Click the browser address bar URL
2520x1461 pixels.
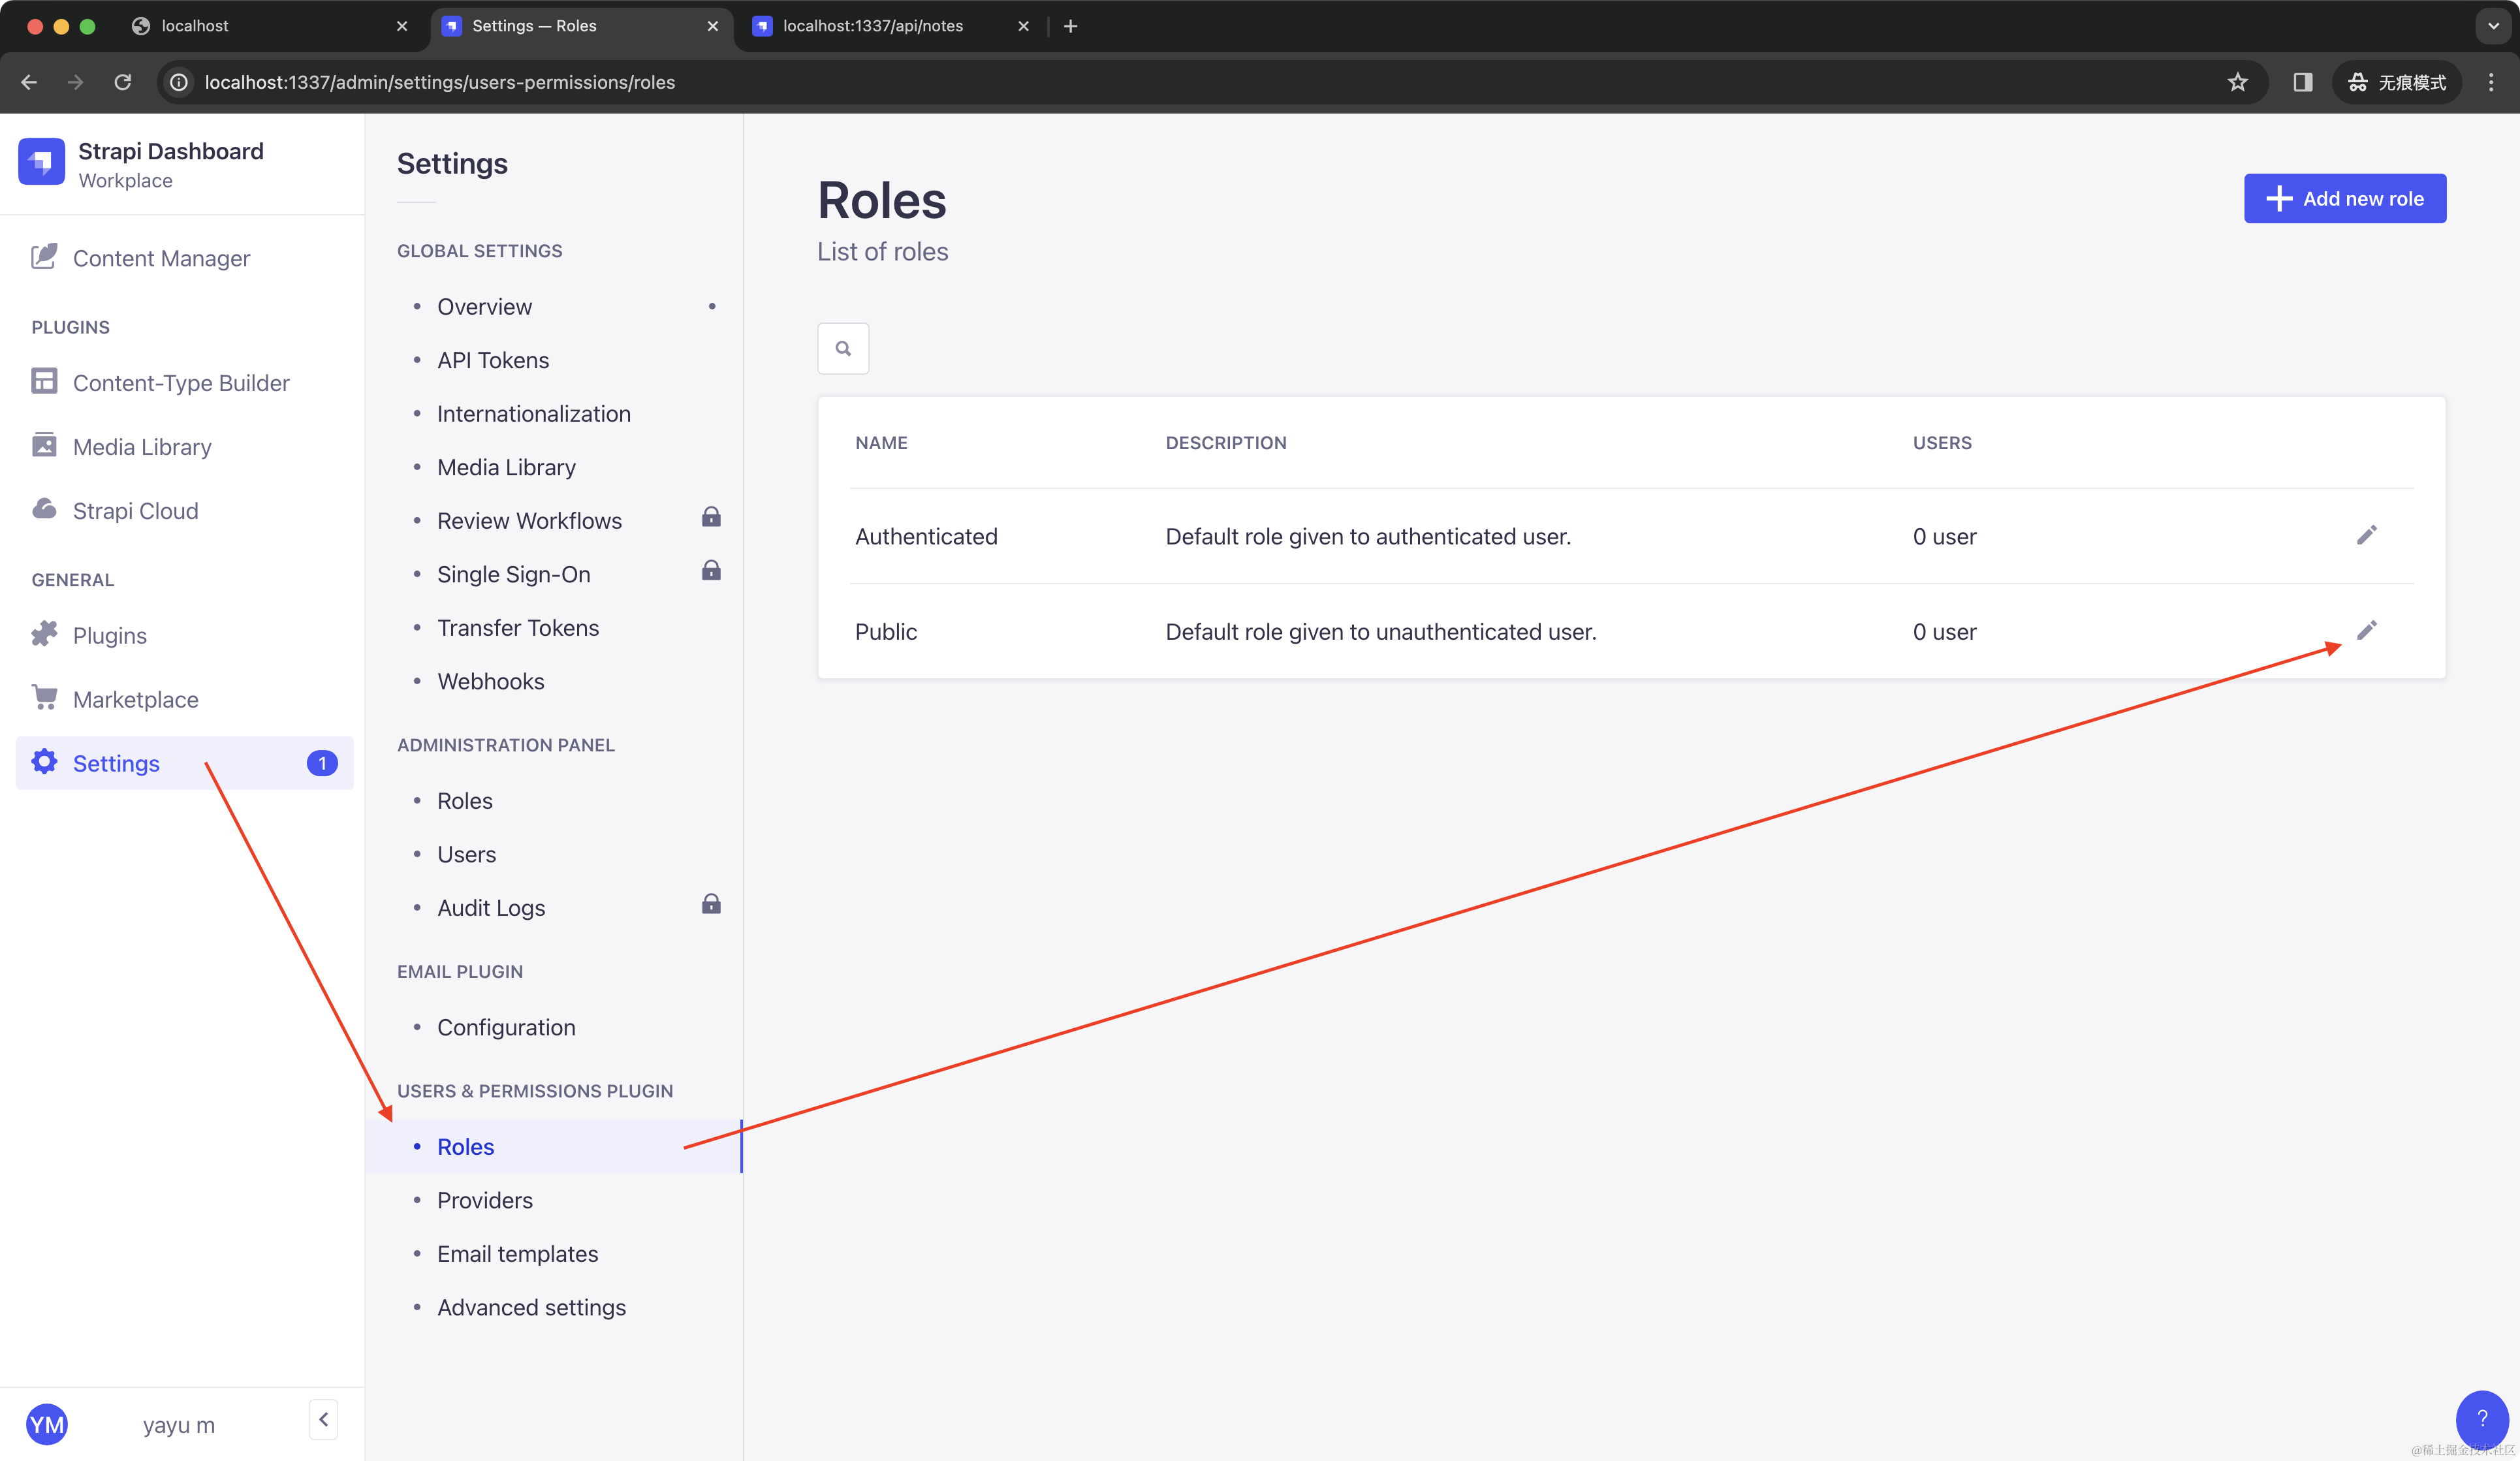[x=440, y=82]
